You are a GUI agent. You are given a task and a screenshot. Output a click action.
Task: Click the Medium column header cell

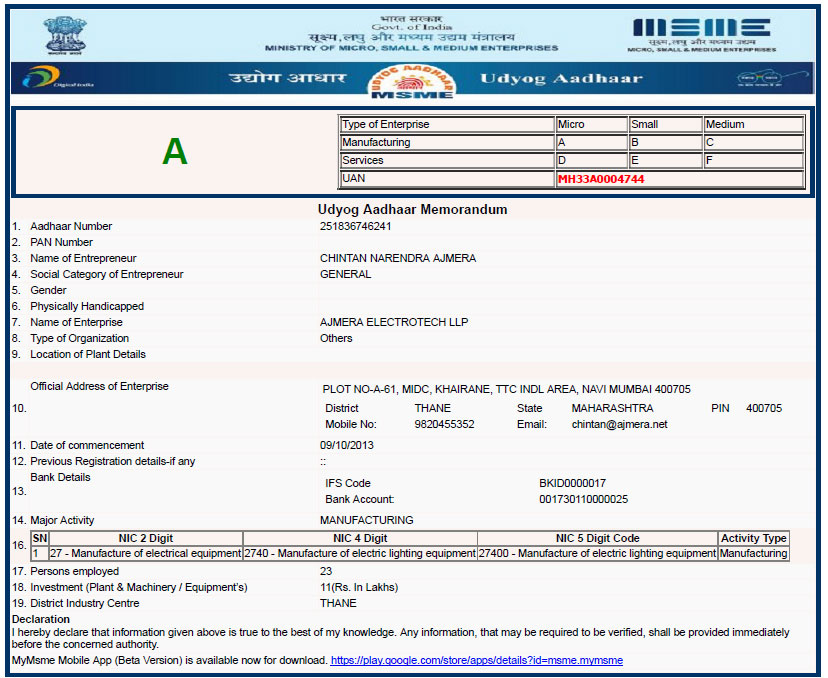coord(754,124)
